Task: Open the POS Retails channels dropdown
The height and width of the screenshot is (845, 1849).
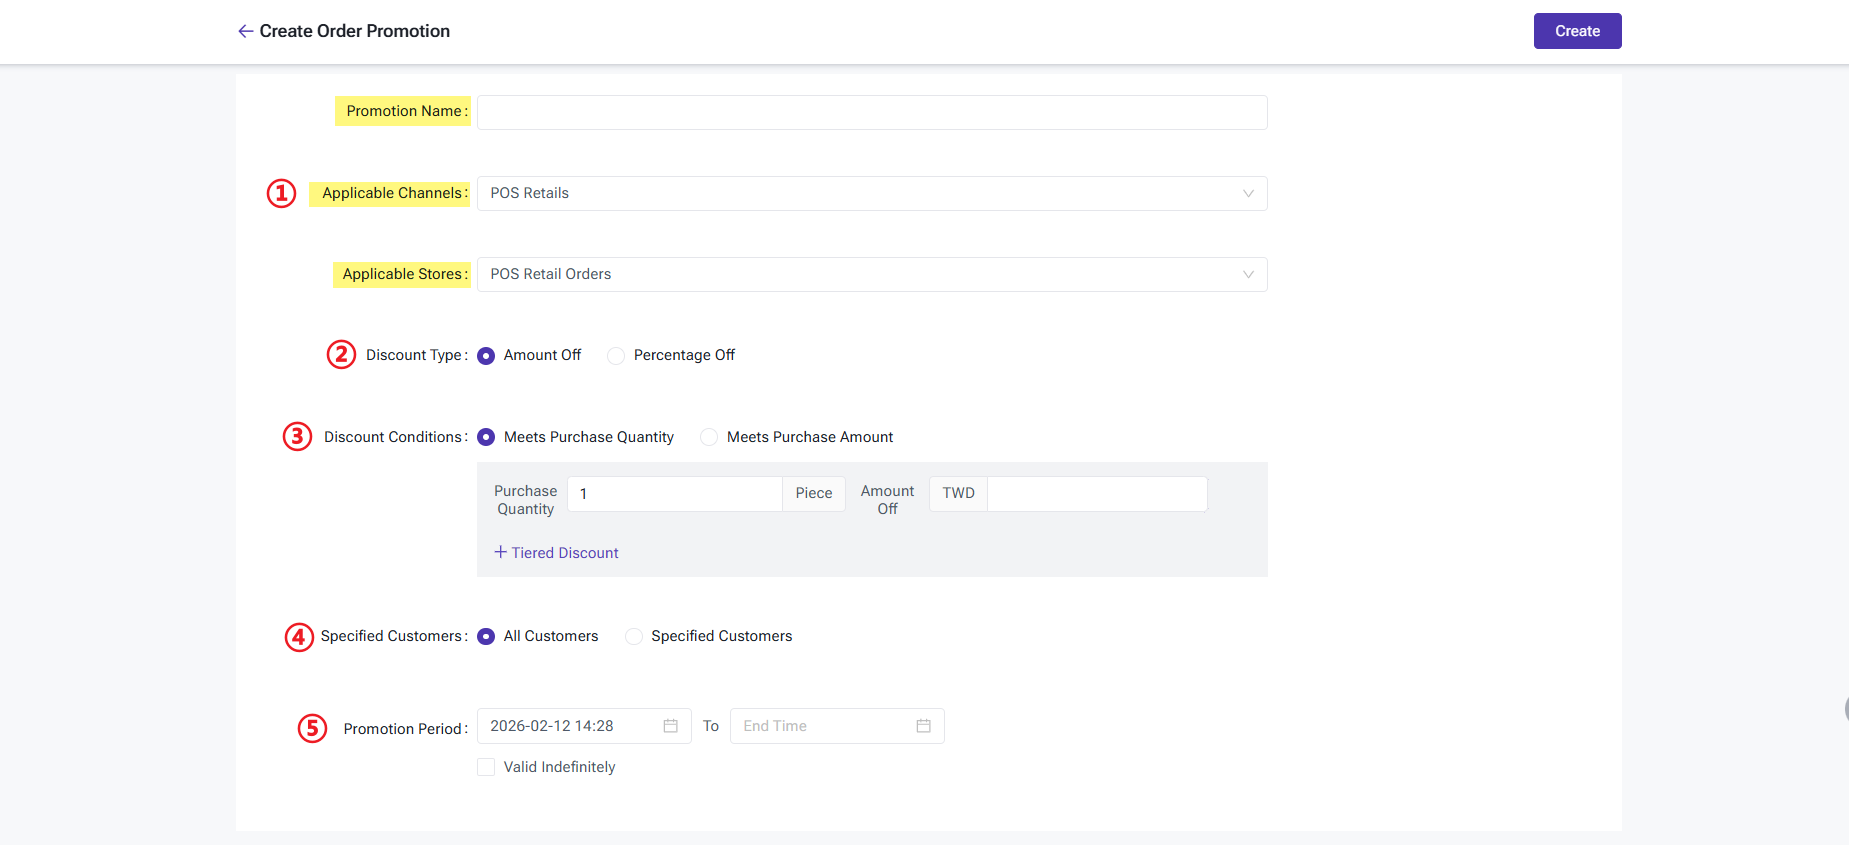Action: click(860, 194)
